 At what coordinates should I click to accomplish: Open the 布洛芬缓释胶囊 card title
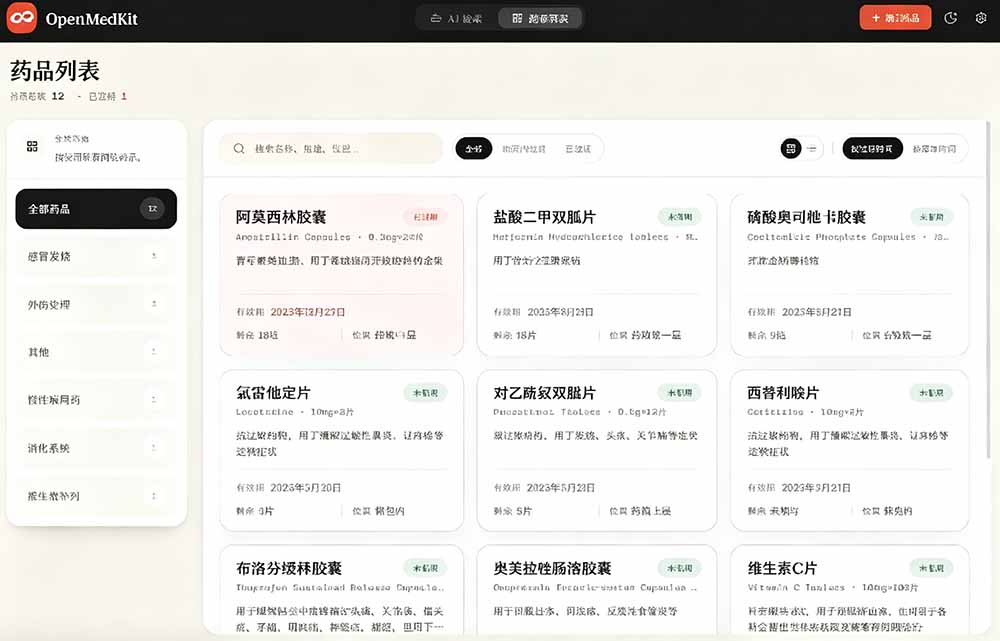tap(288, 568)
